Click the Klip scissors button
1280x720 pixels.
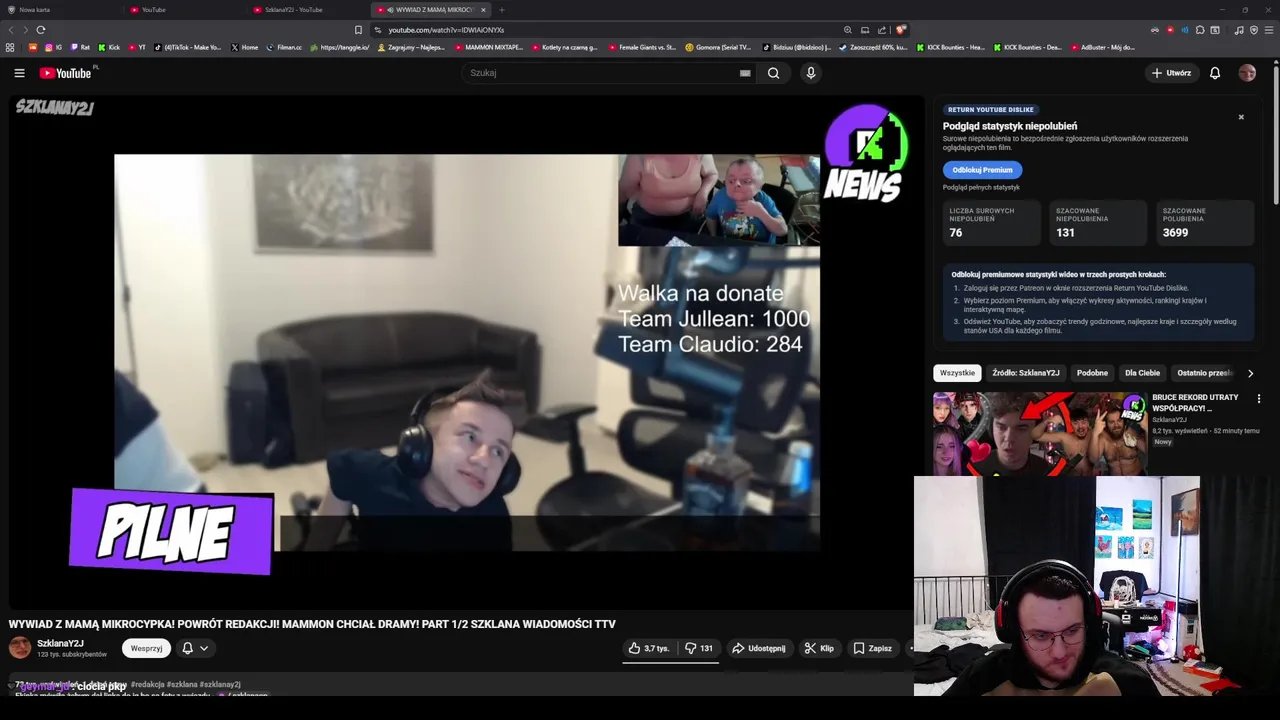click(820, 648)
